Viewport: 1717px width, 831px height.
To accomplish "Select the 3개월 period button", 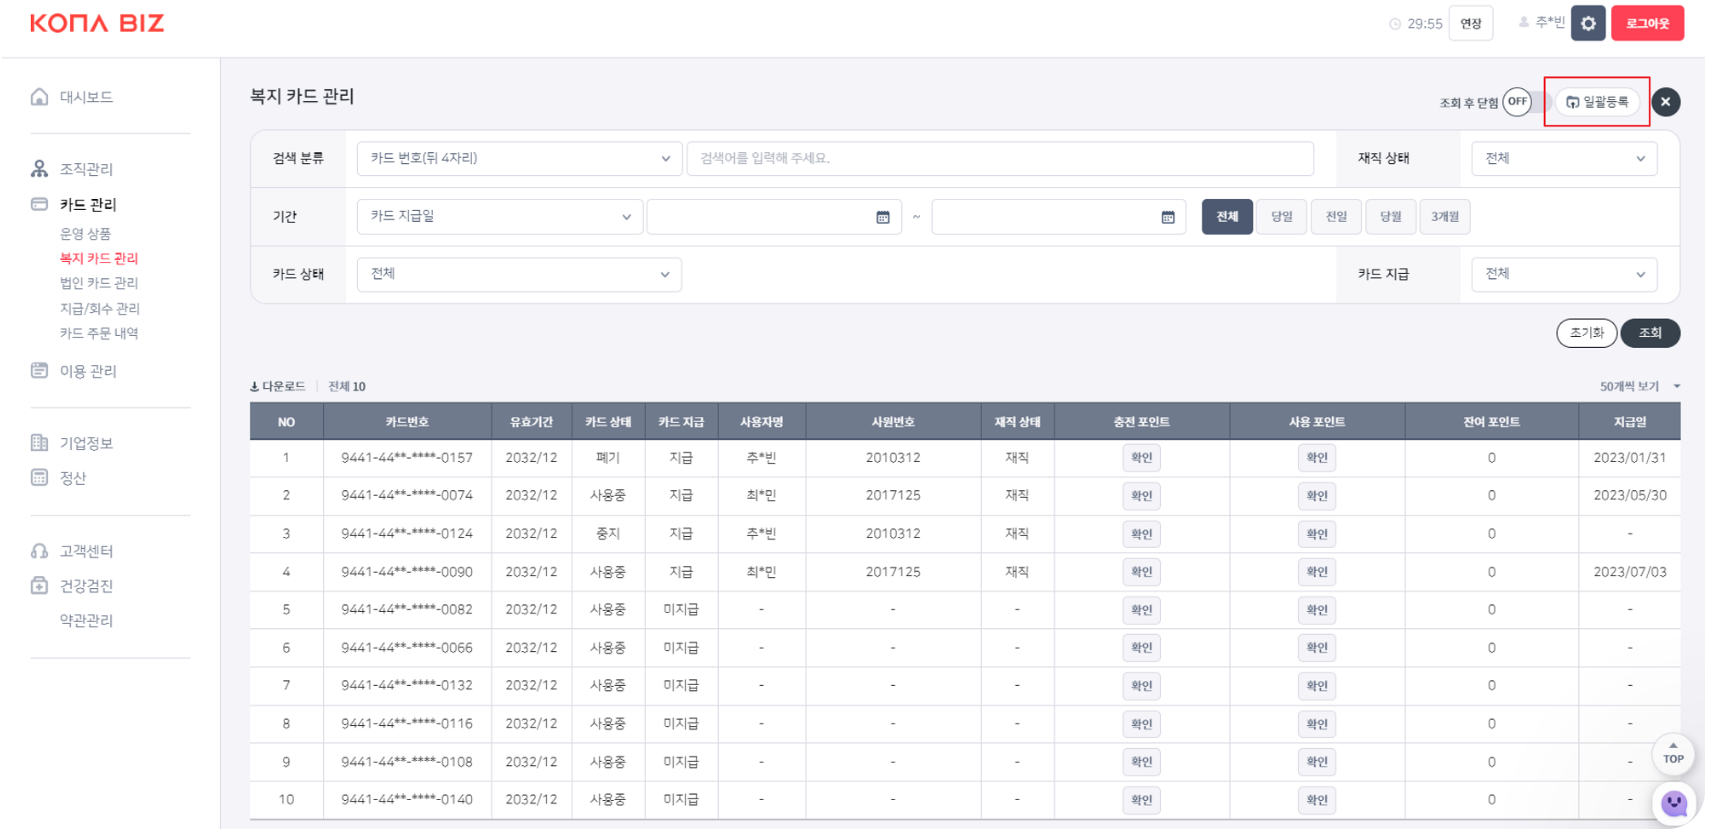I will point(1445,217).
